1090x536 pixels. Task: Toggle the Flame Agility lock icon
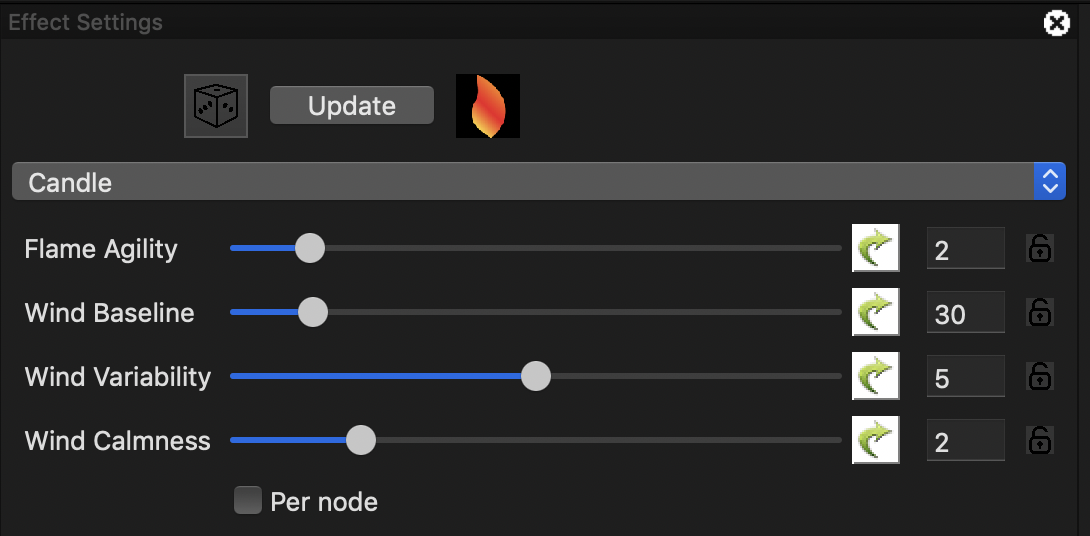point(1040,248)
